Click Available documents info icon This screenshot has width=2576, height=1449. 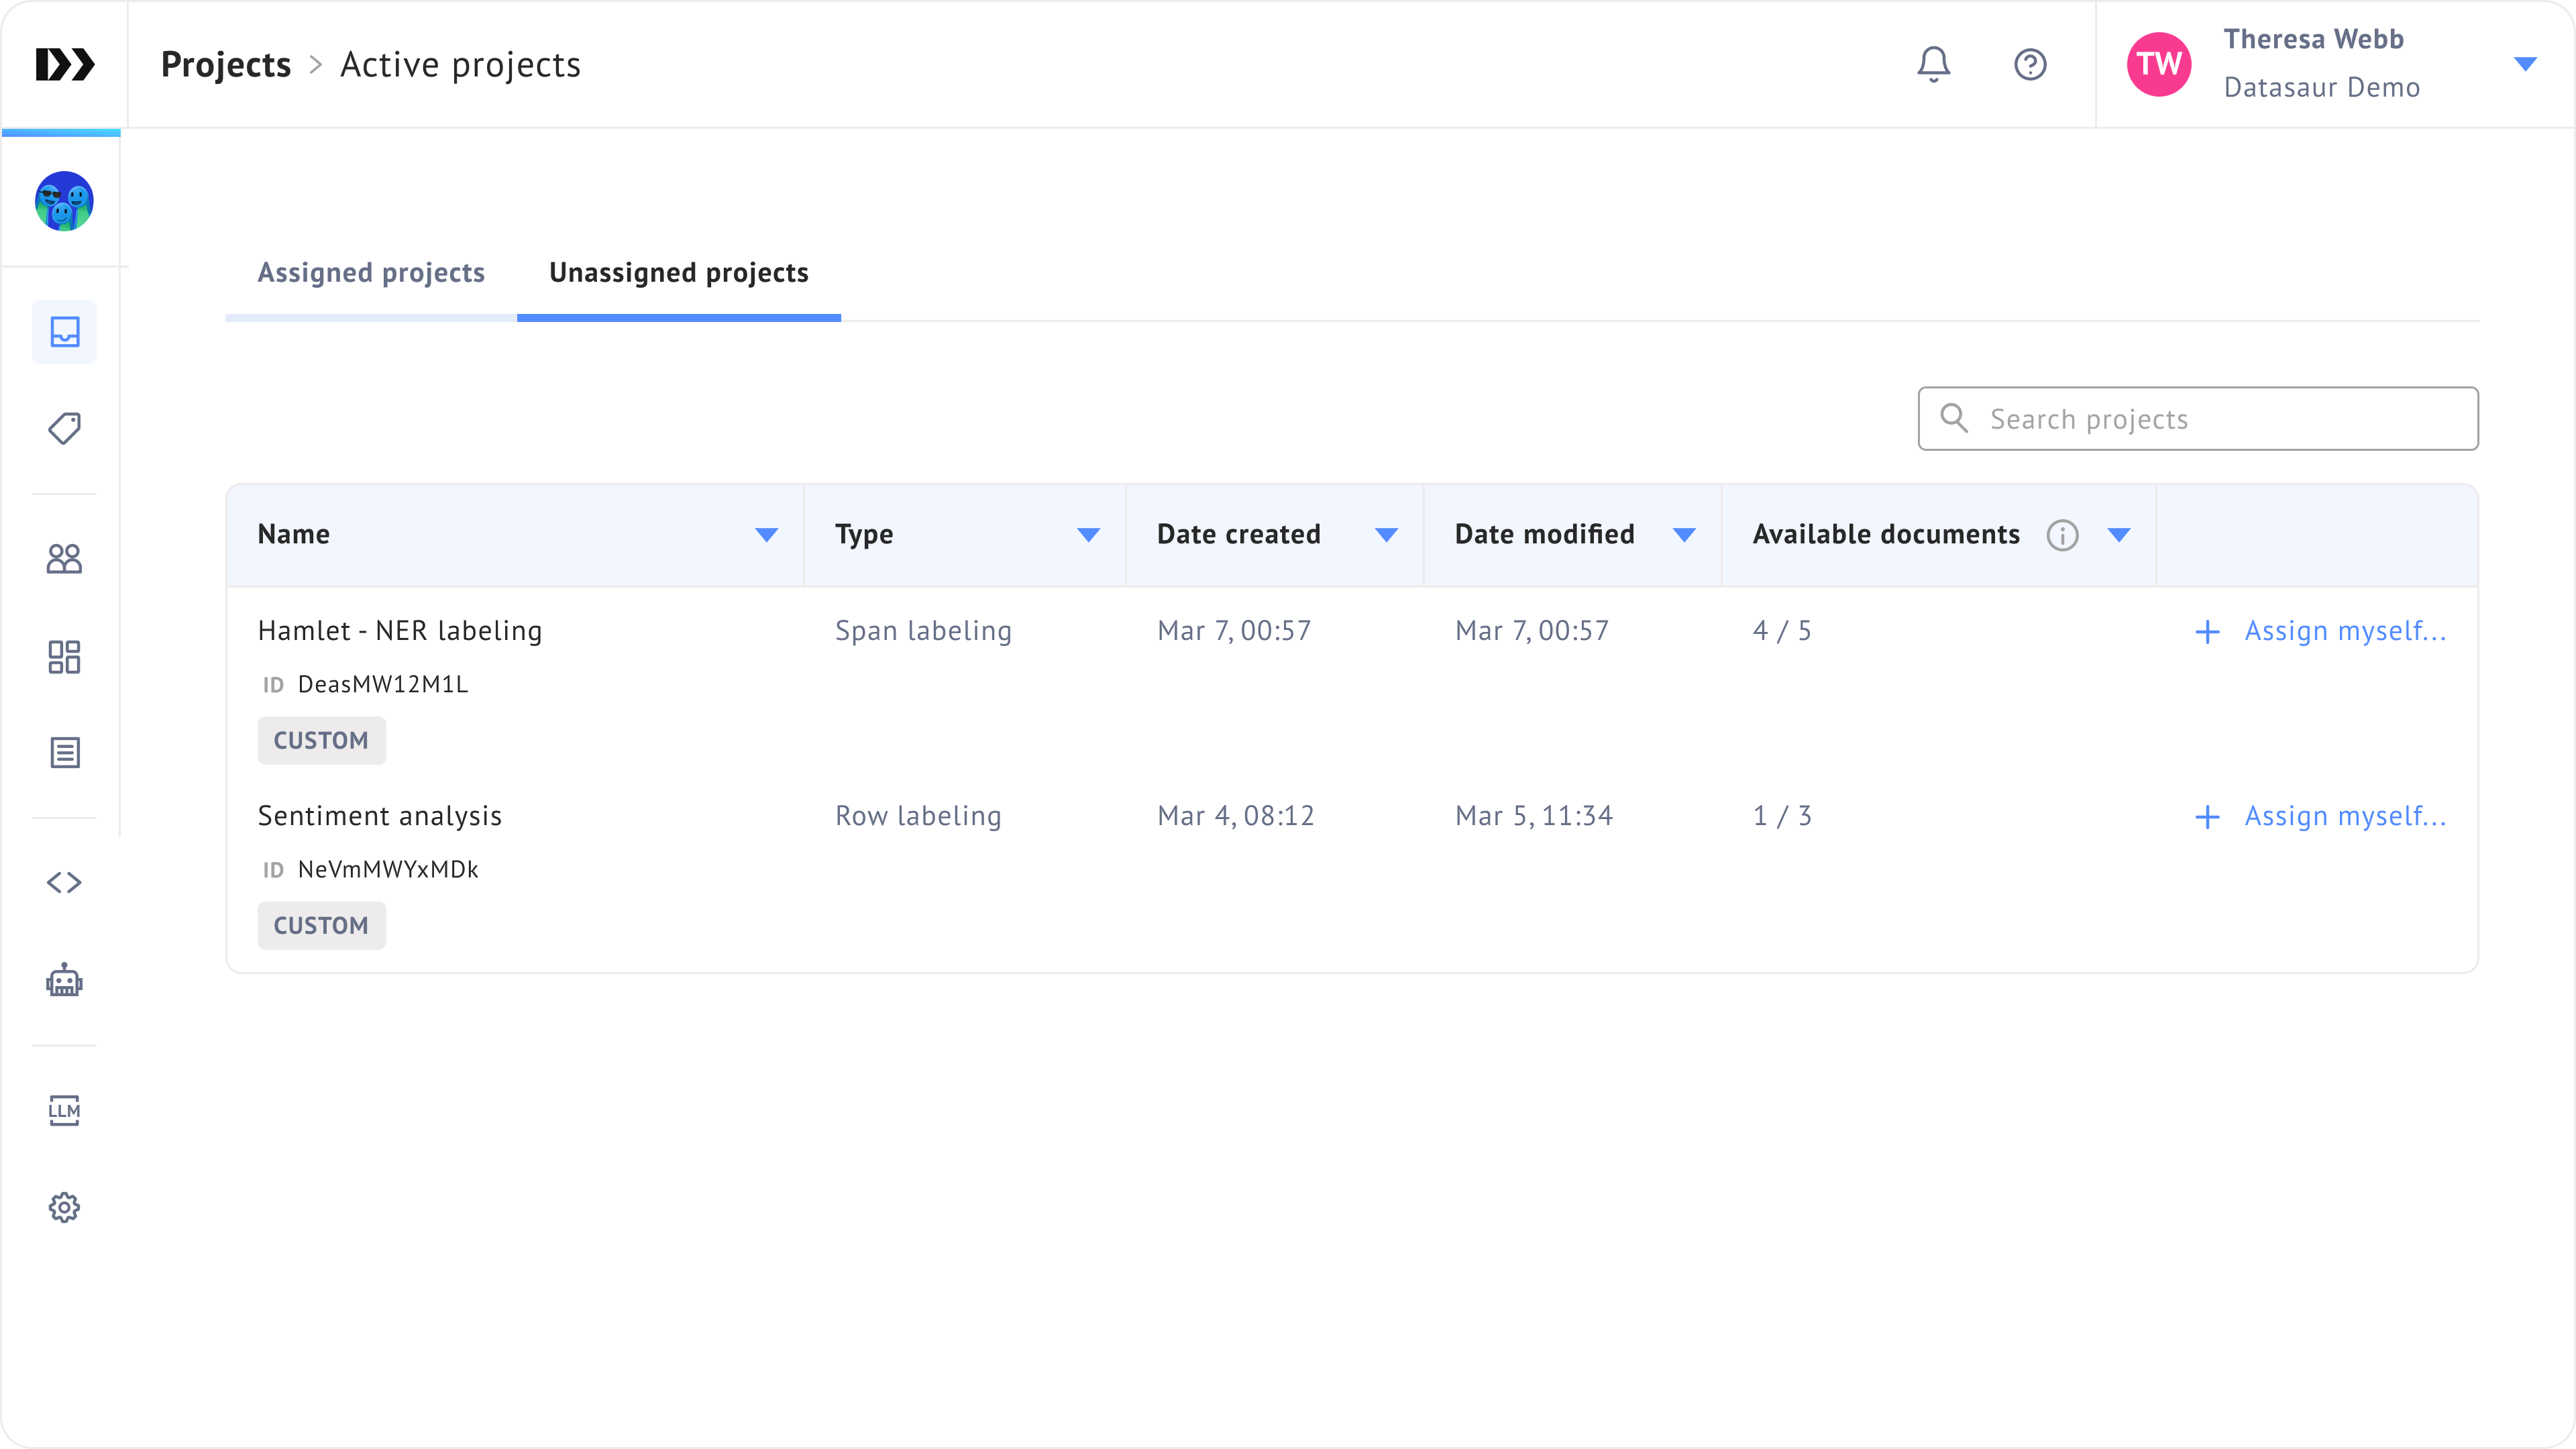pos(2062,535)
